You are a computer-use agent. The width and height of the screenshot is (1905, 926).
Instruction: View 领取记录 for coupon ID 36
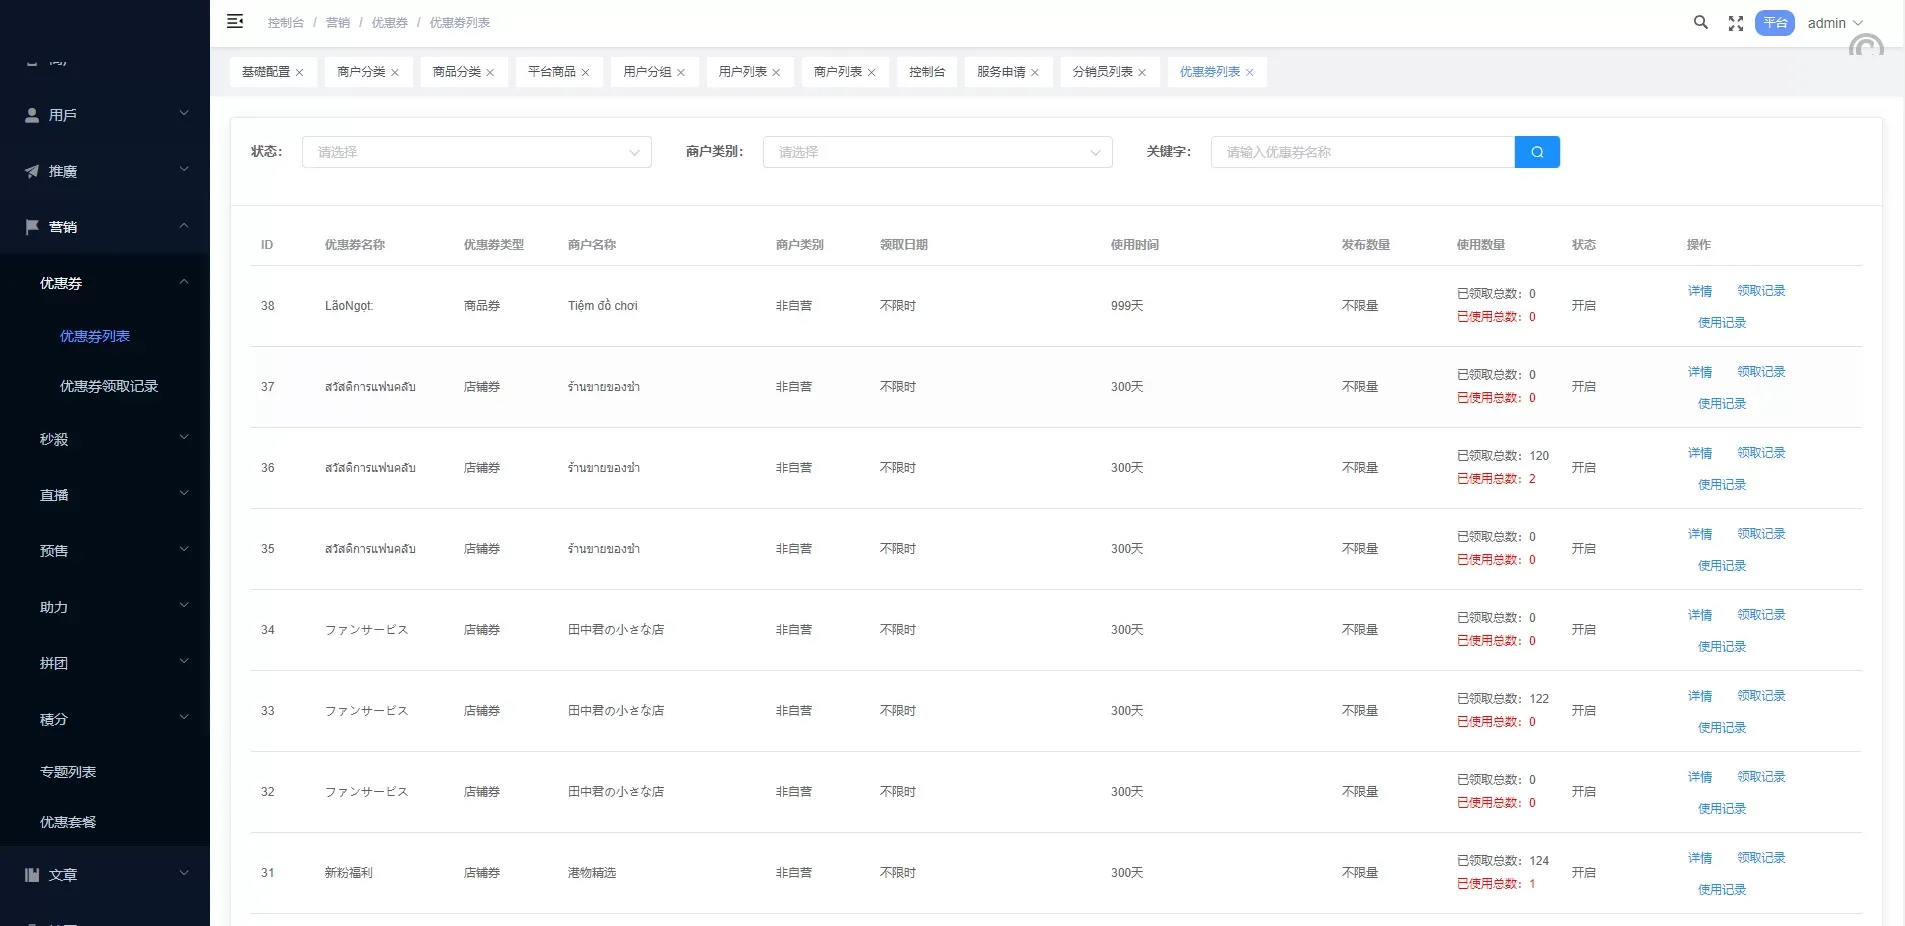click(1760, 453)
